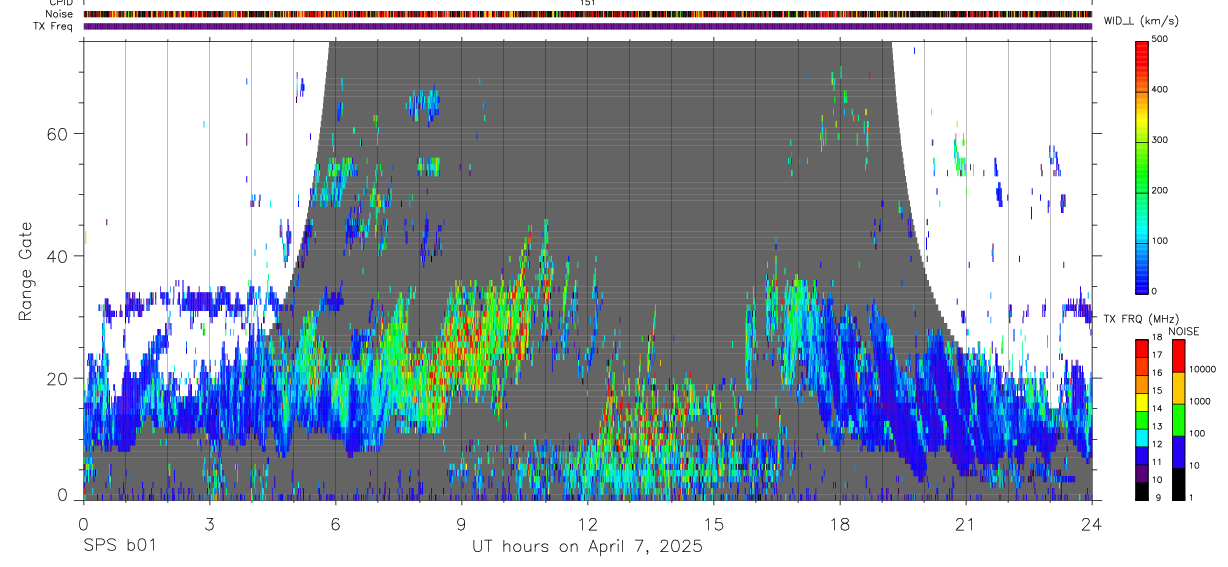1228x567 pixels.
Task: Click the 'UT hours on April 7, 2025' title
Action: [587, 546]
